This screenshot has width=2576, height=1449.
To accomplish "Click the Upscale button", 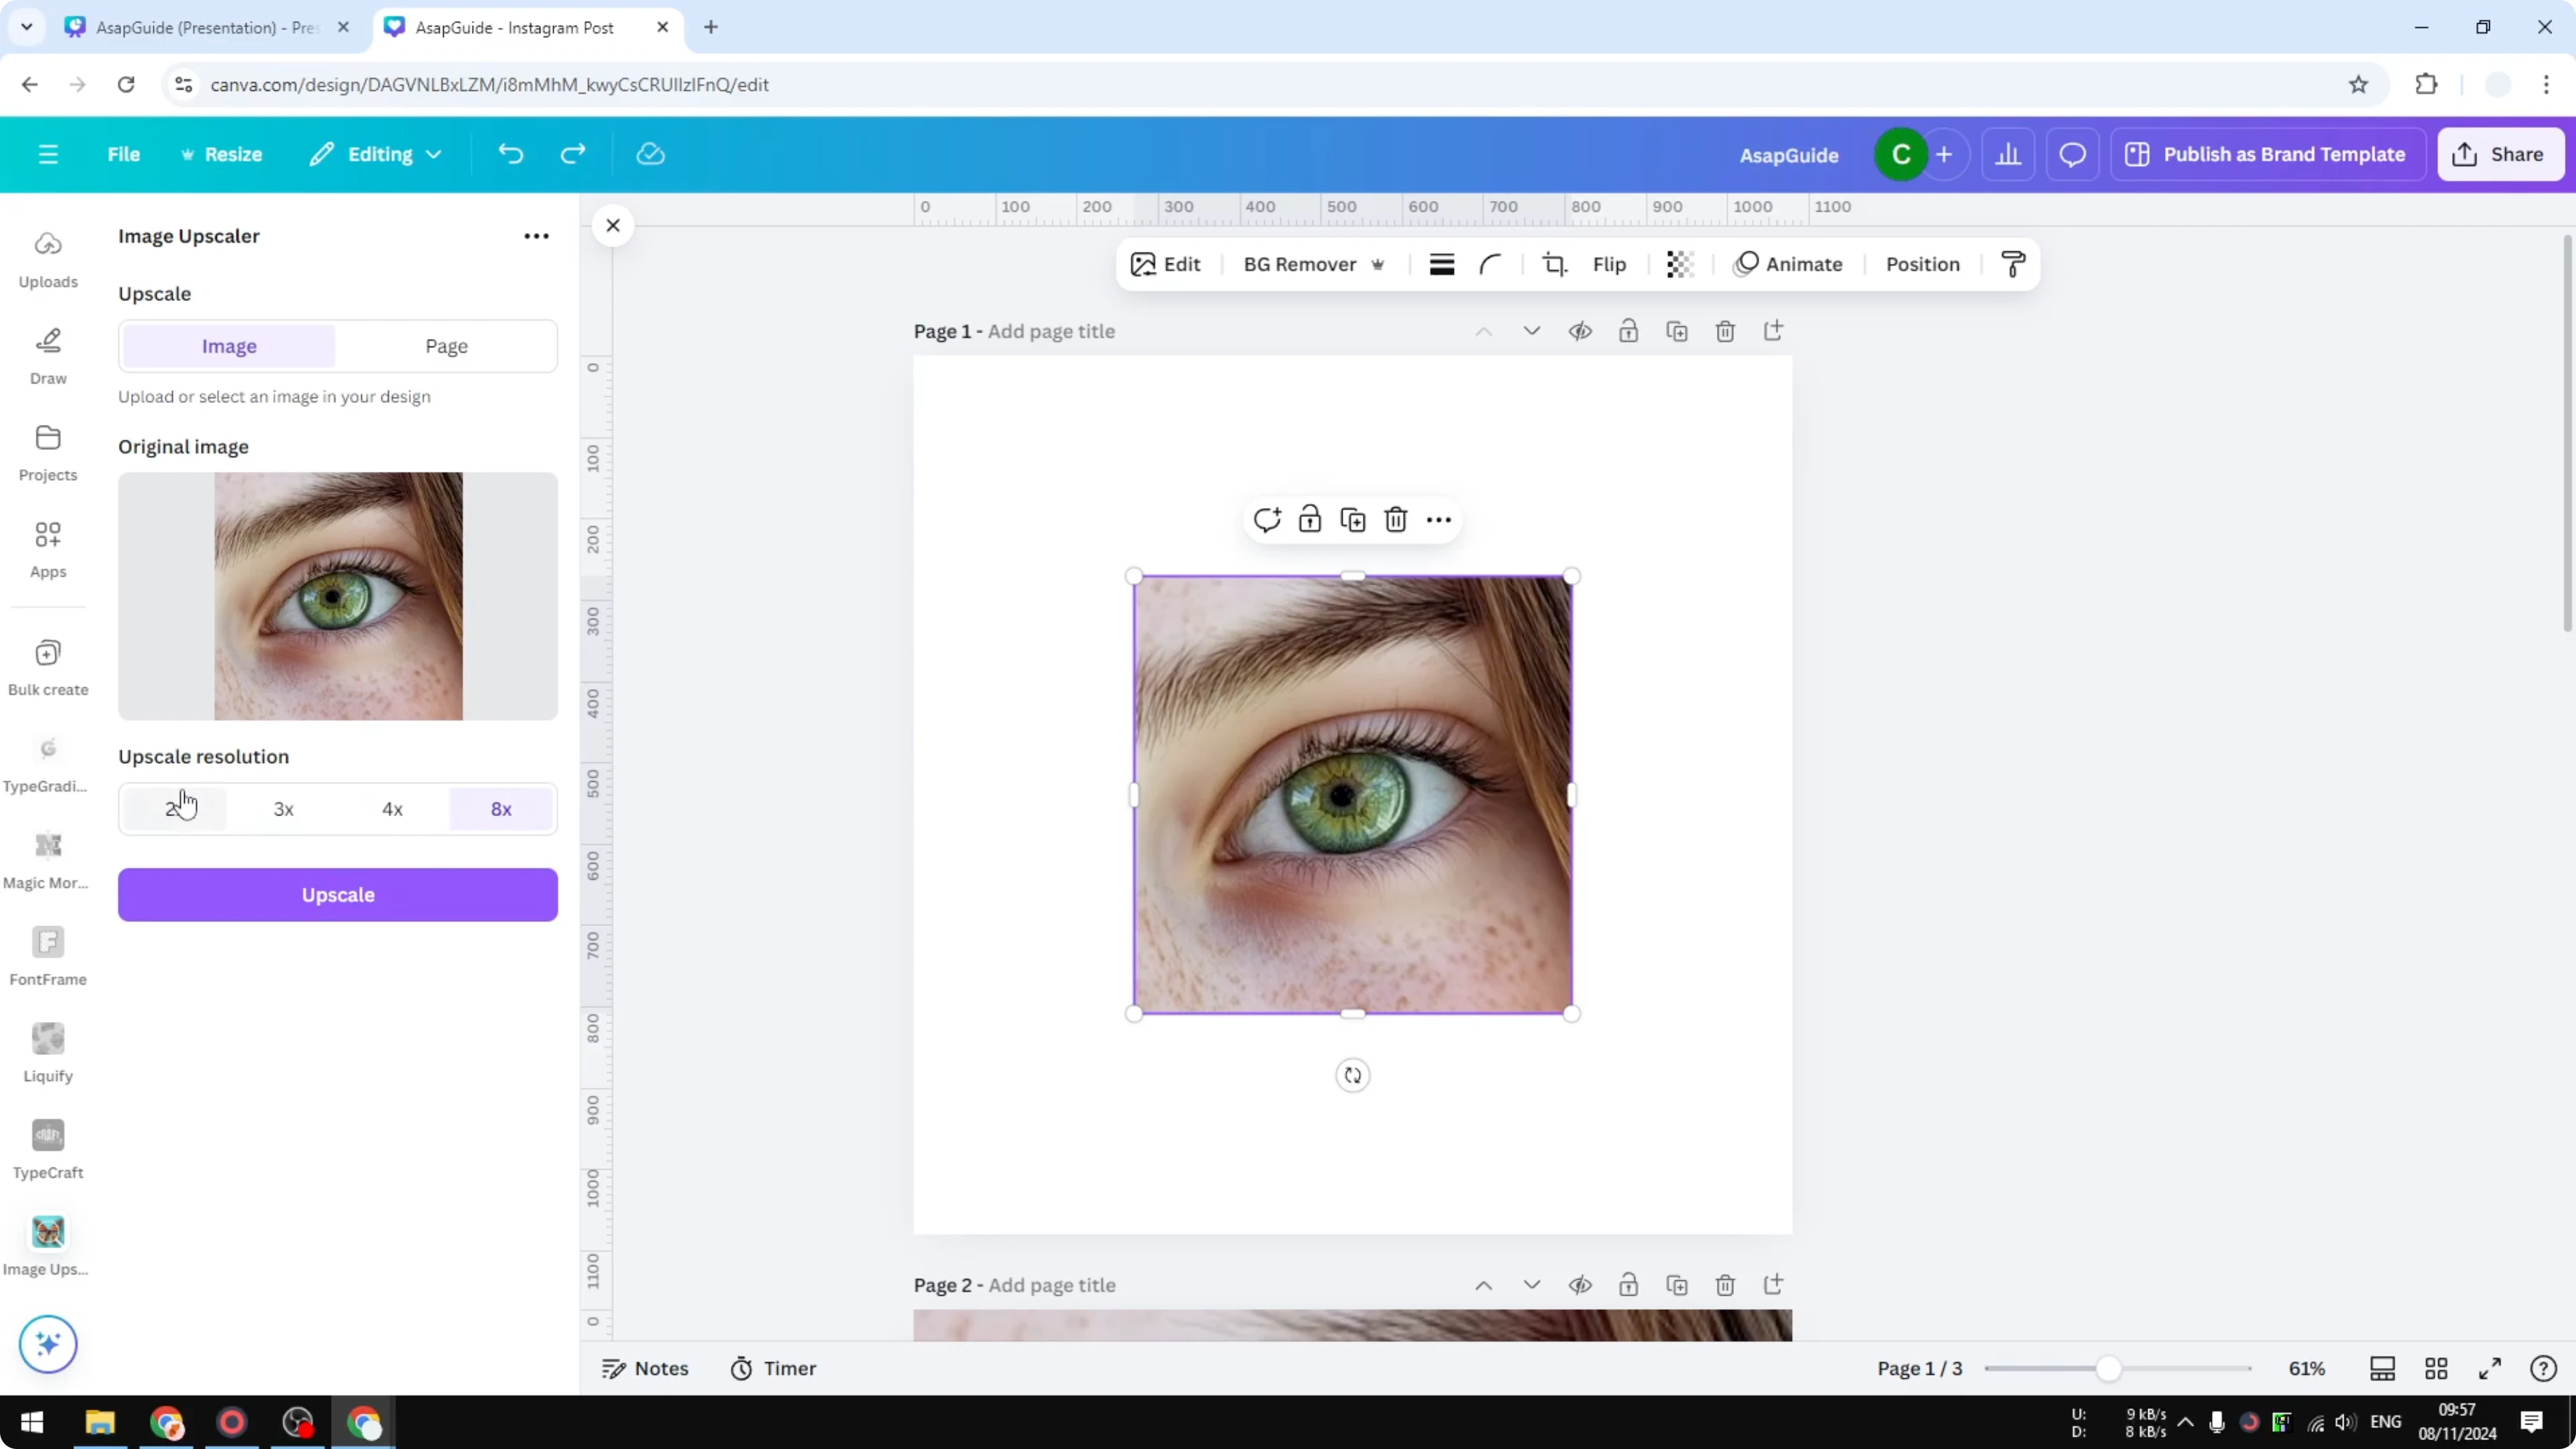I will (338, 894).
